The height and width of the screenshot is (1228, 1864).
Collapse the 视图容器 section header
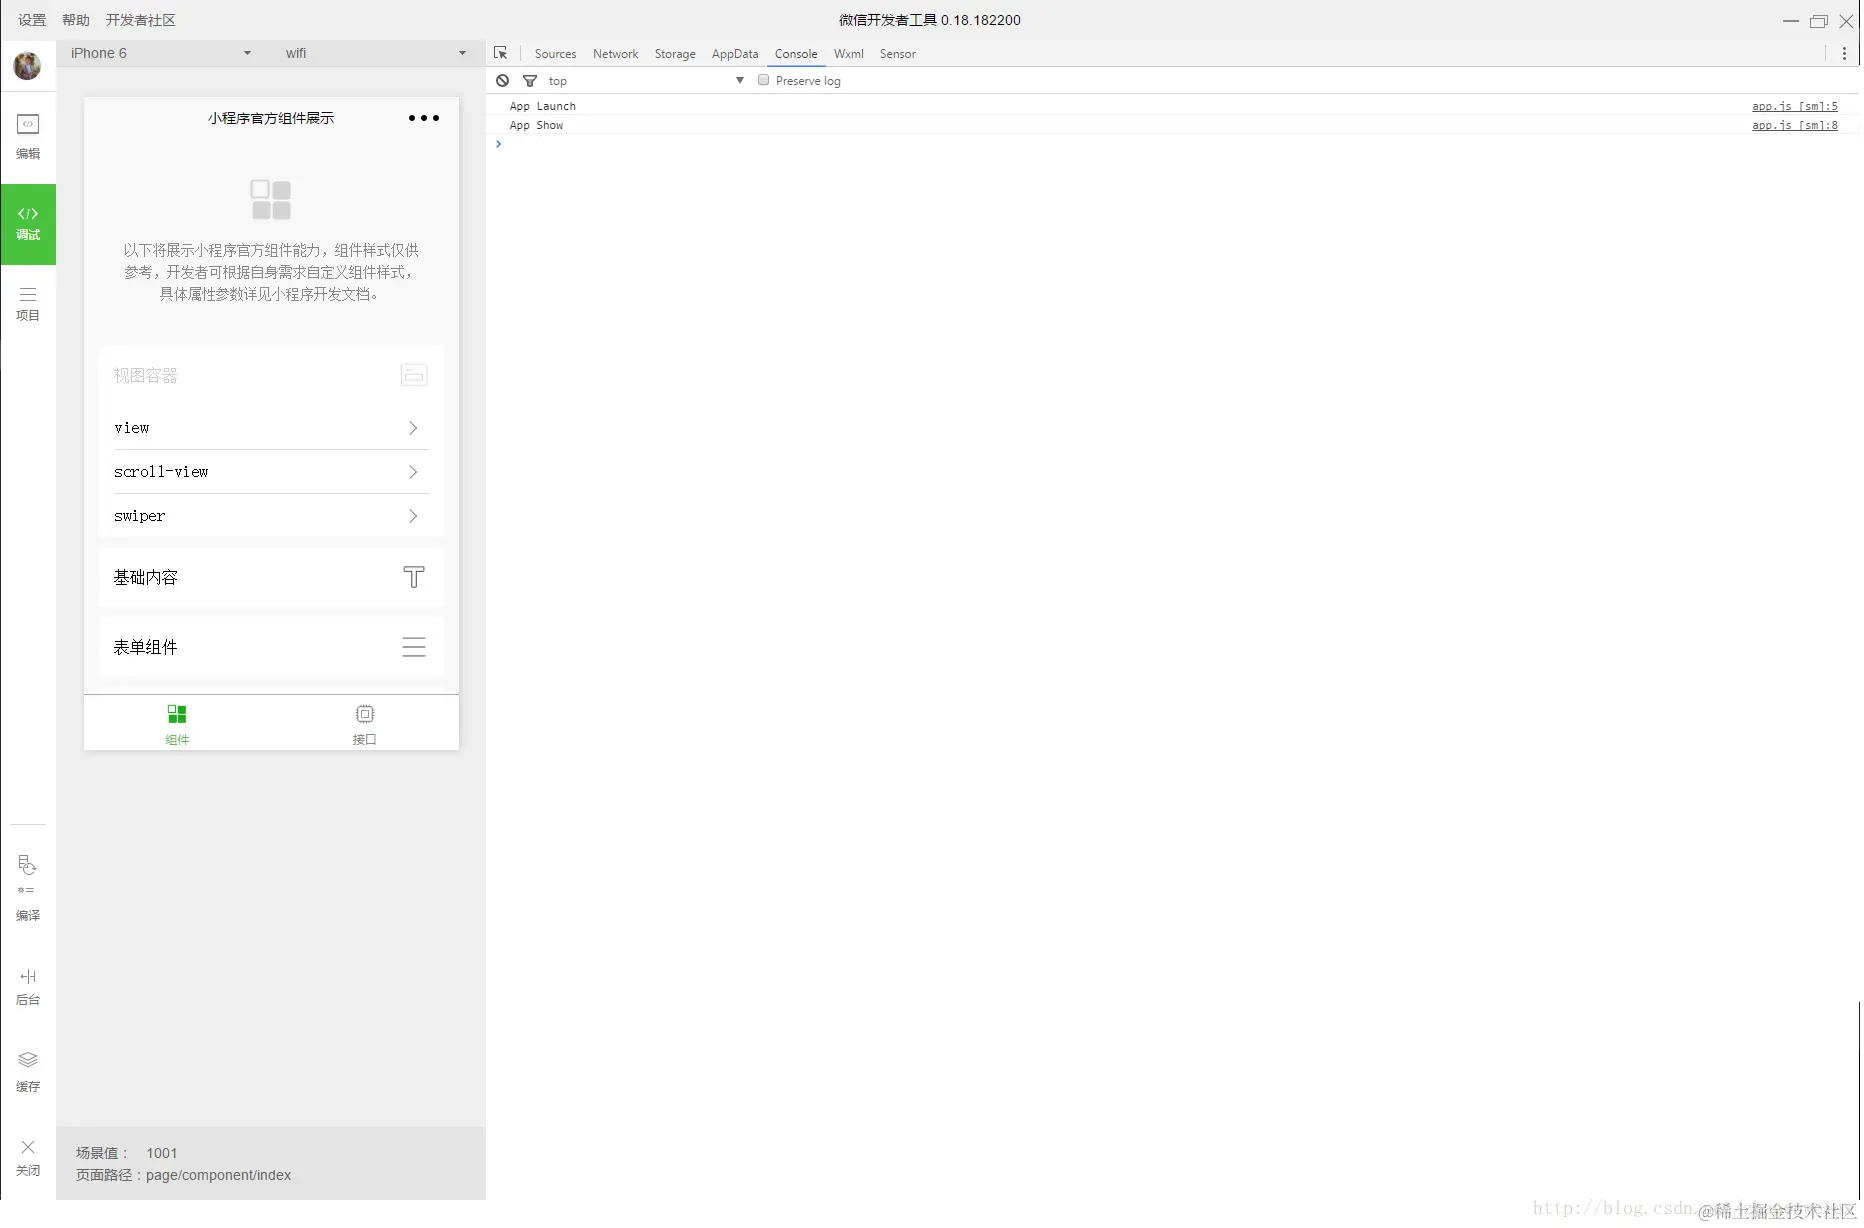271,375
